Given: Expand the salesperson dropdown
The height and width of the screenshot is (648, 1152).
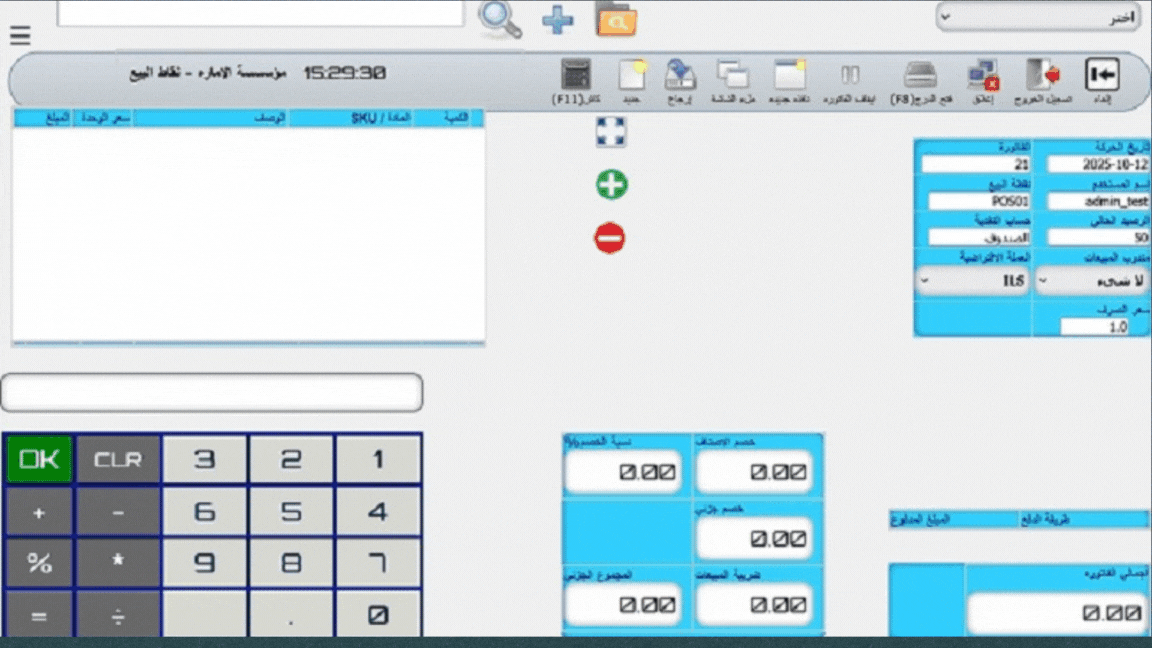Looking at the screenshot, I should [1092, 282].
